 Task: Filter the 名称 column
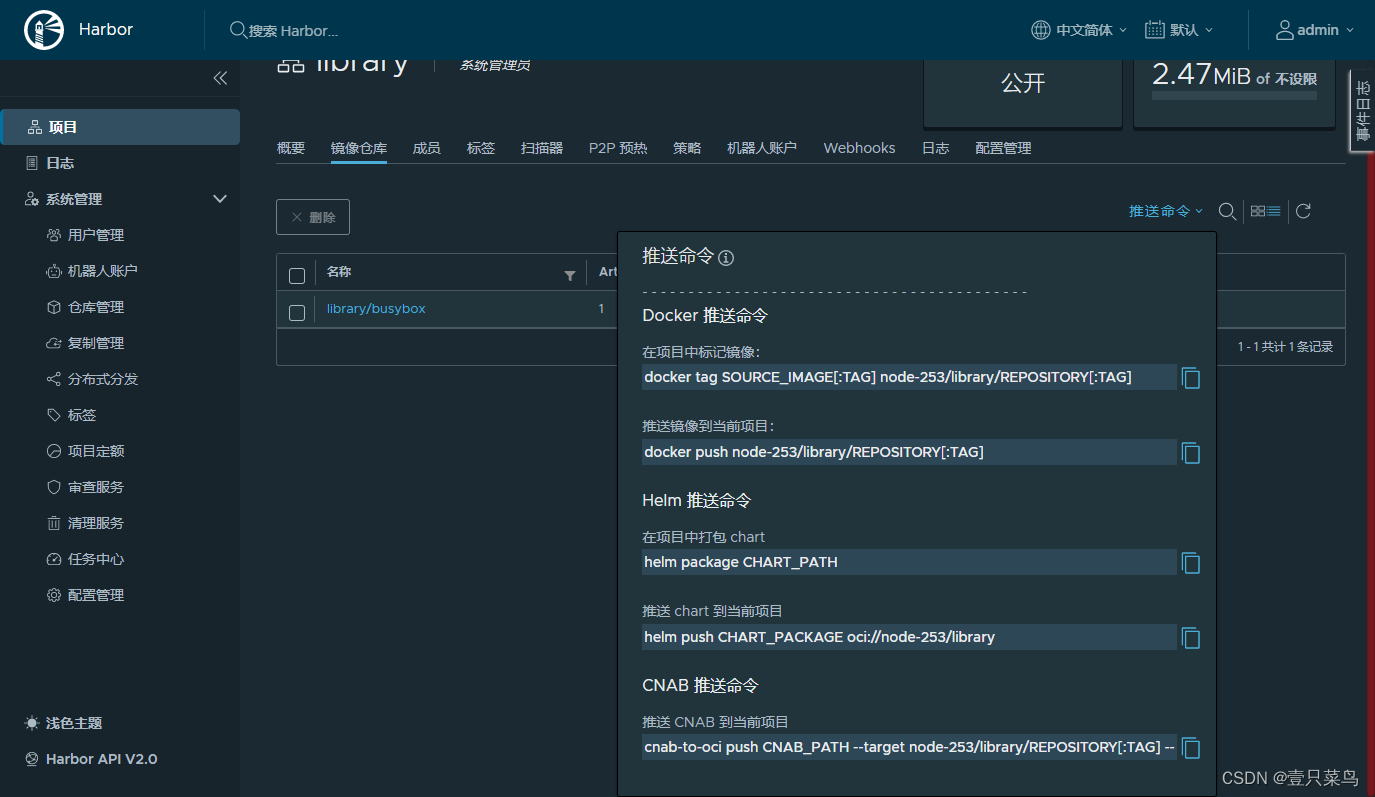[x=570, y=275]
